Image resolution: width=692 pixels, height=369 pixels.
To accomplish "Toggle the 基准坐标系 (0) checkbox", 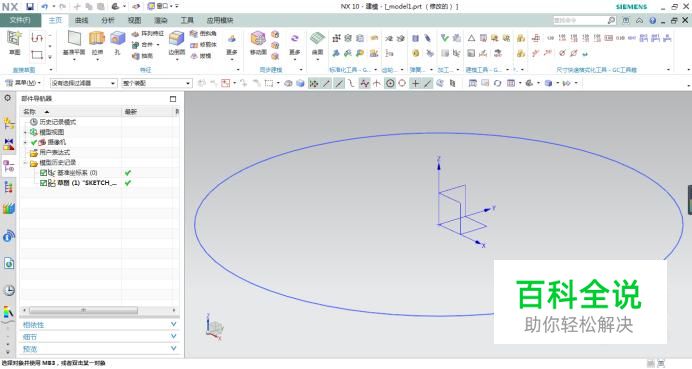I will 43,173.
